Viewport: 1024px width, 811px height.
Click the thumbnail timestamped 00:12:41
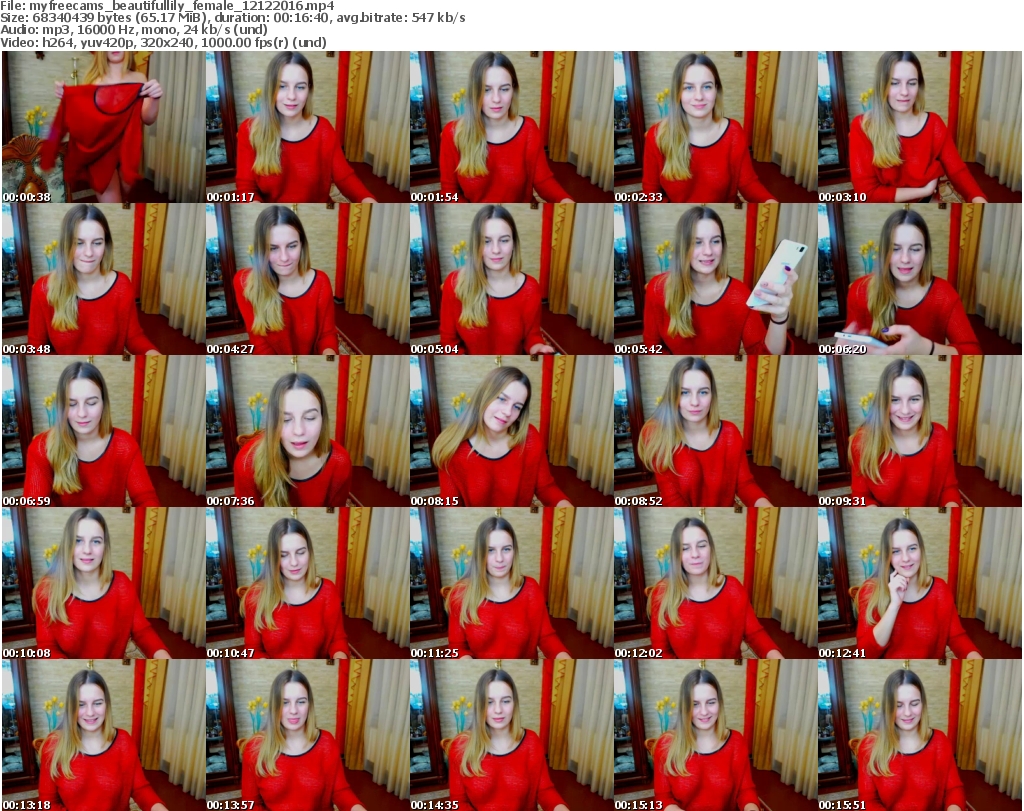coord(920,583)
